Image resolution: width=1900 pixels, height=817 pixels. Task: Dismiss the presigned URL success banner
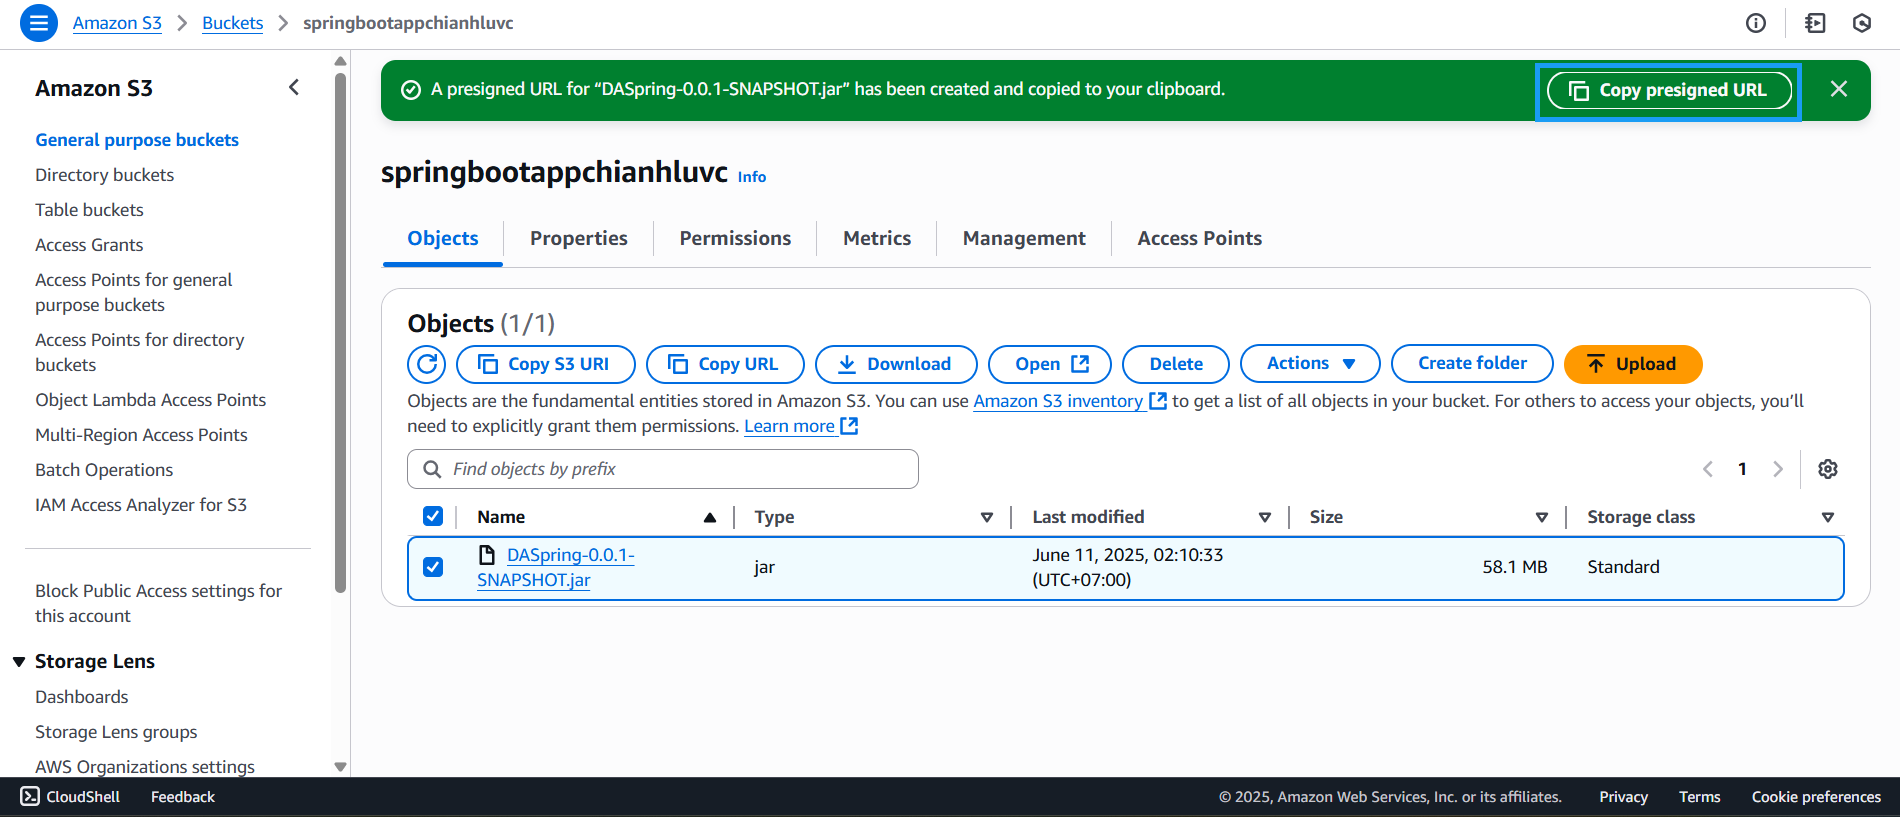tap(1838, 89)
